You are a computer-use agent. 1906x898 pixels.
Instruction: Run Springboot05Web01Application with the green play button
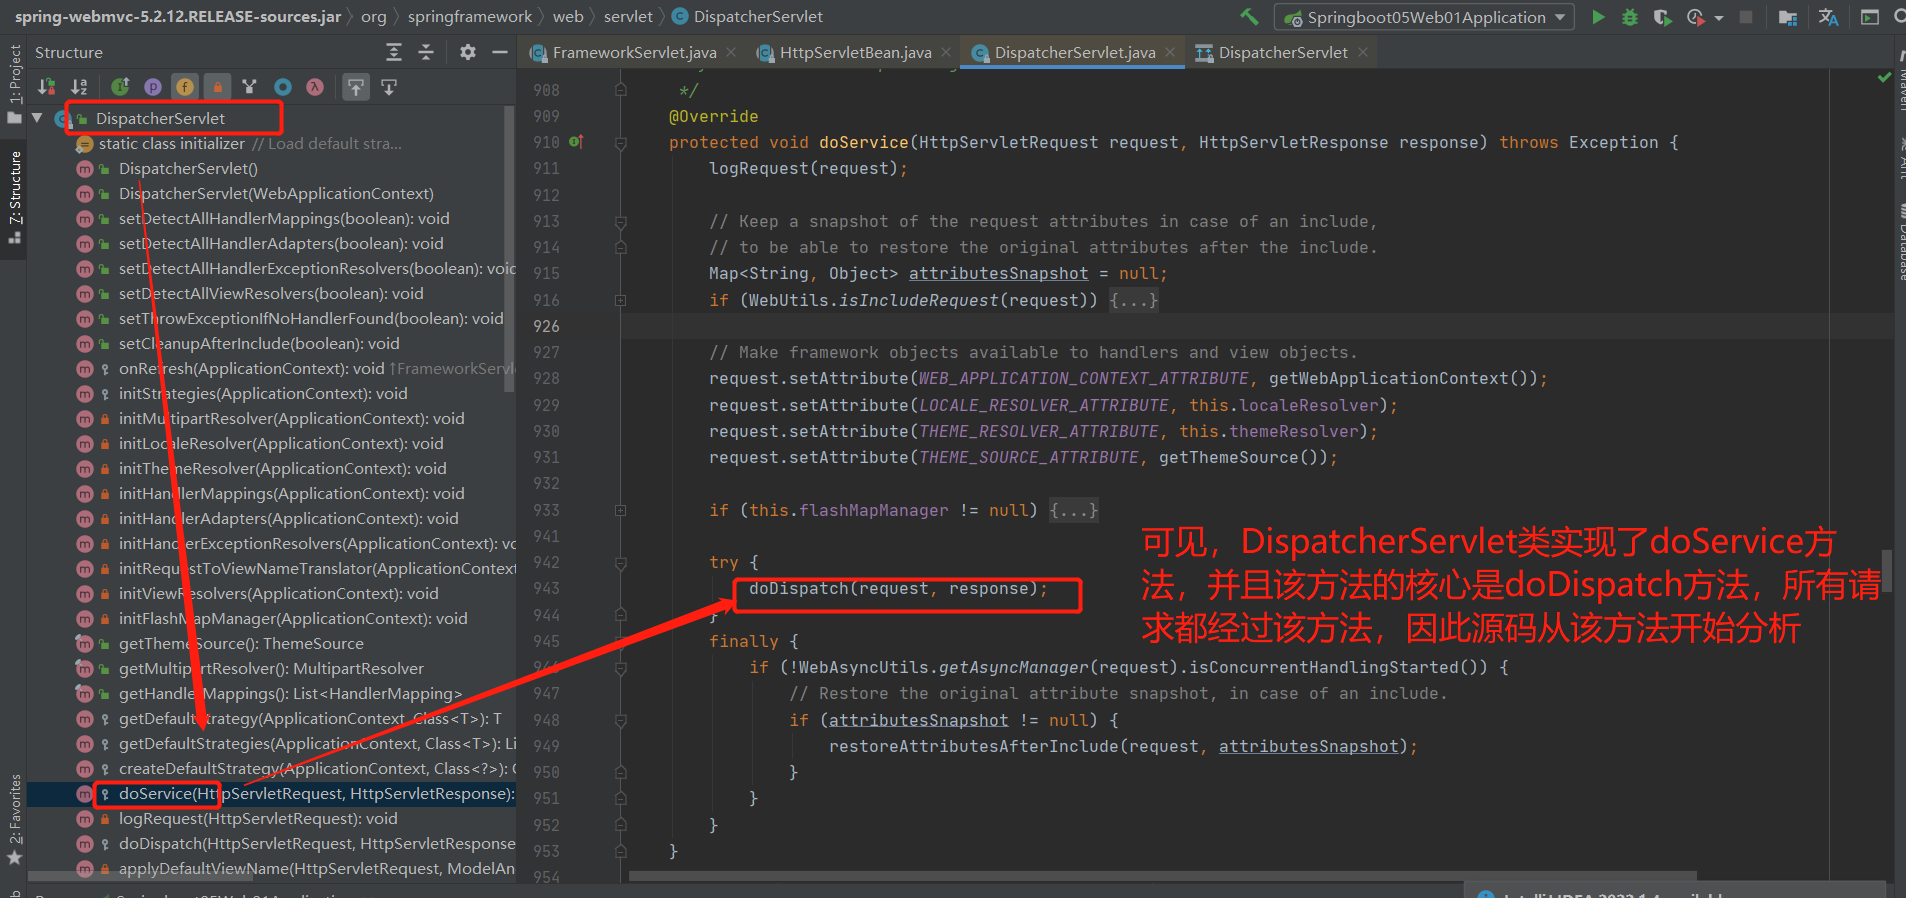1598,17
